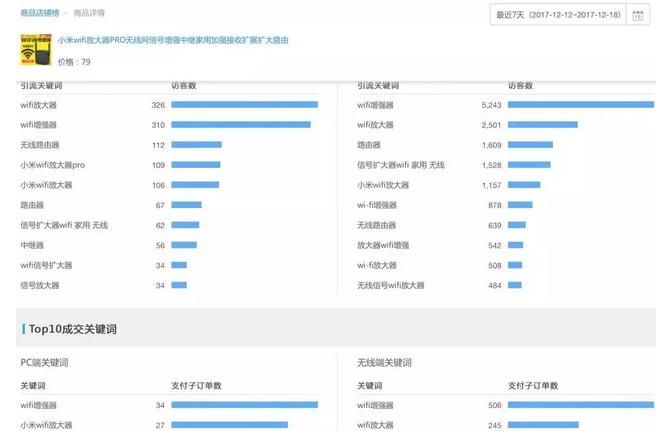Click the visitor count 326

tap(158, 105)
